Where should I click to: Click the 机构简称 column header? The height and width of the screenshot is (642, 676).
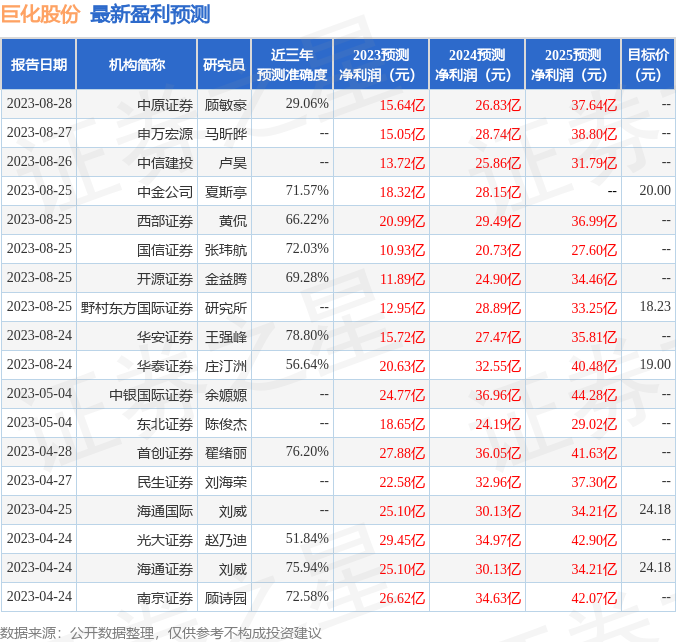click(x=137, y=64)
